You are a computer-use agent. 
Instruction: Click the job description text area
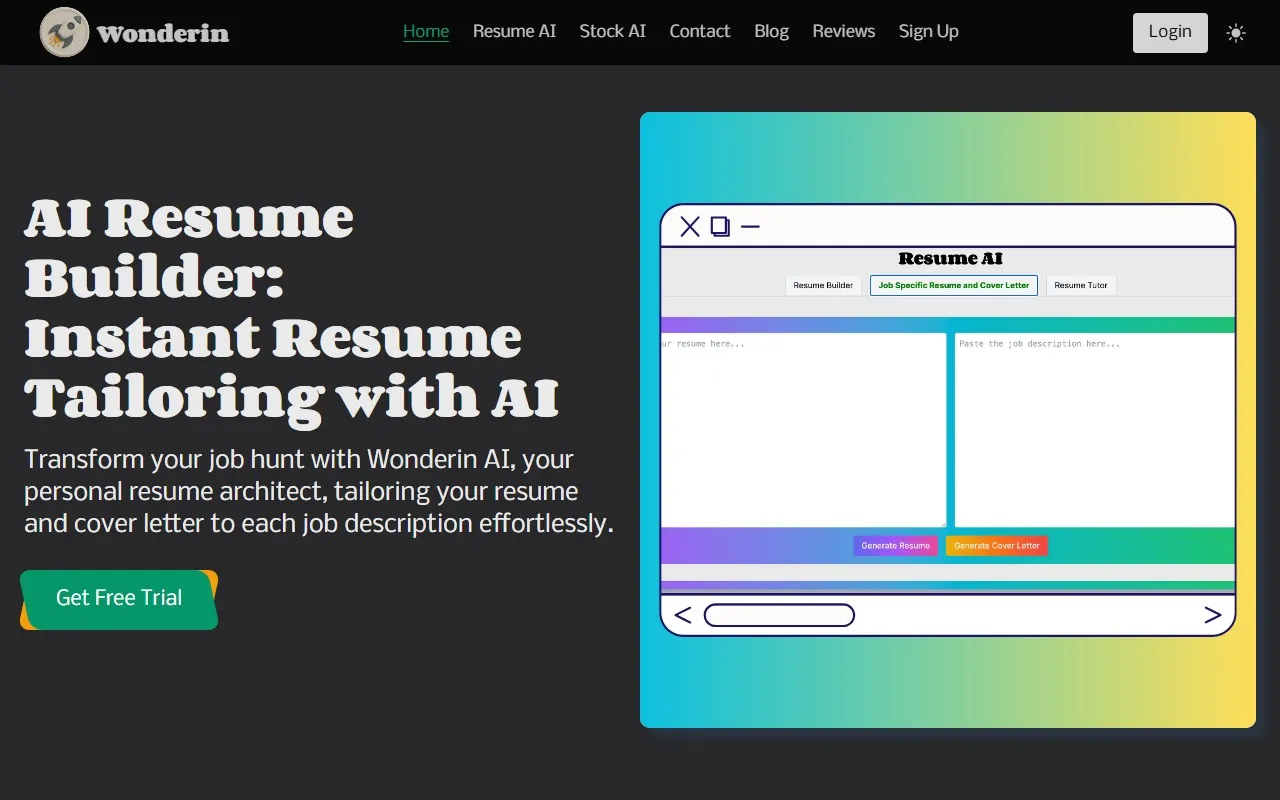1094,430
